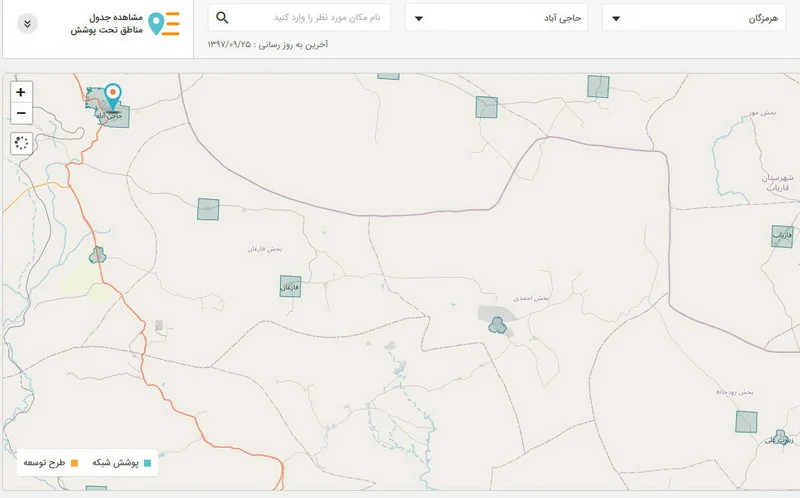Click coverage blob near بخش احمدی
The image size is (800, 498).
497,326
